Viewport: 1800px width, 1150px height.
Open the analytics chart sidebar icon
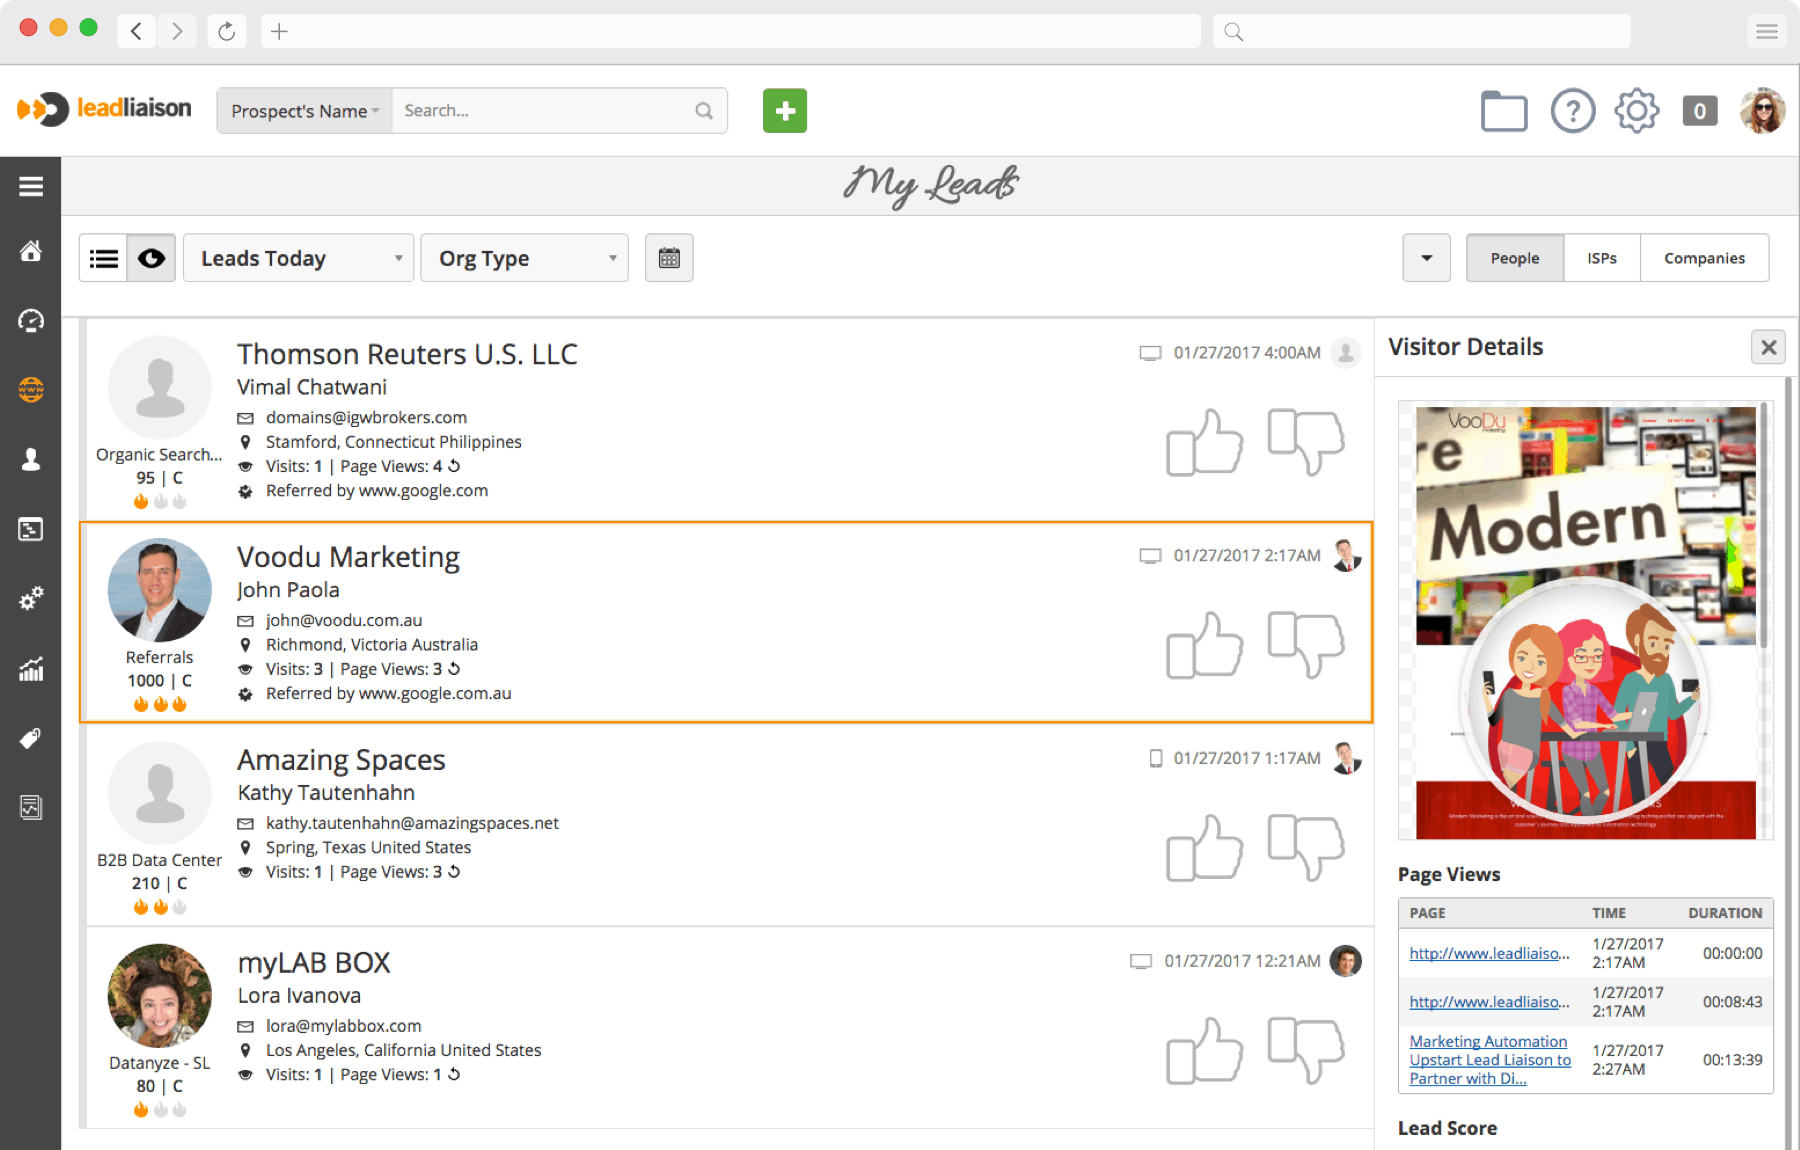31,669
